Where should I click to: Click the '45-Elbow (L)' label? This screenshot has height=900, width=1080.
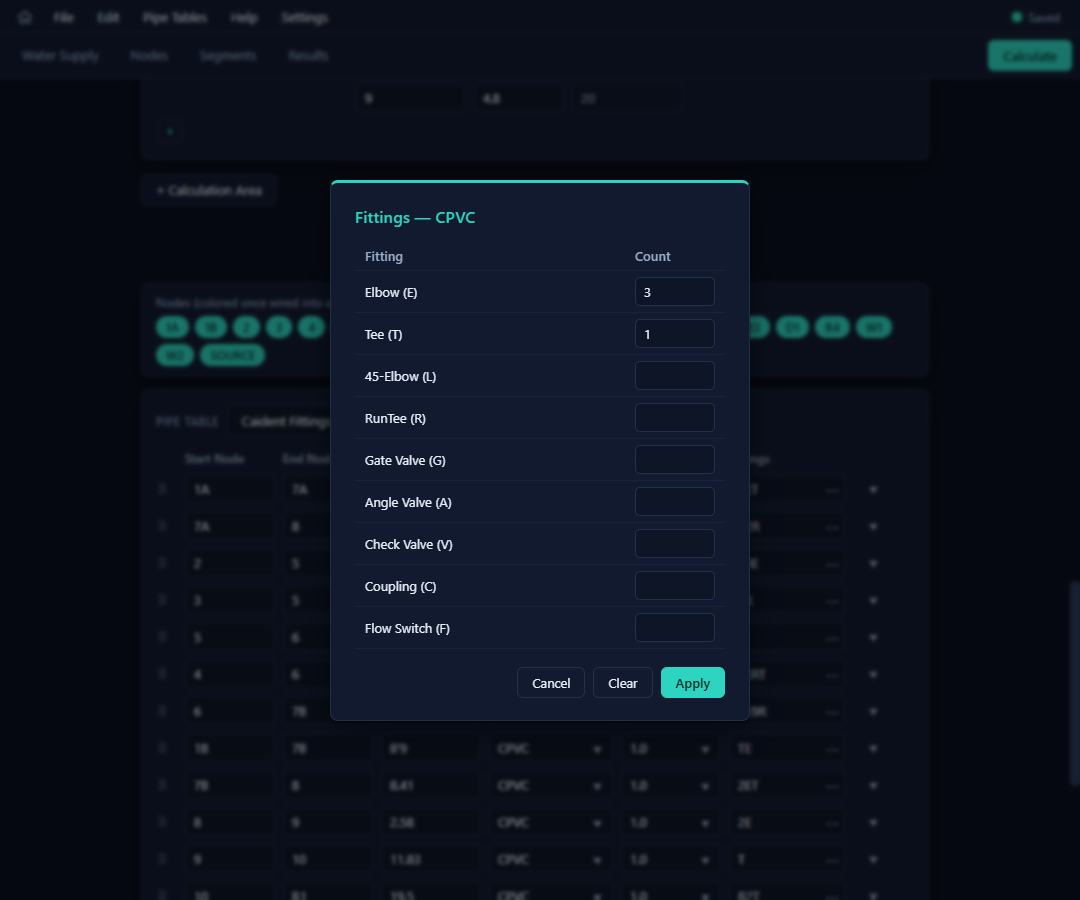(400, 376)
